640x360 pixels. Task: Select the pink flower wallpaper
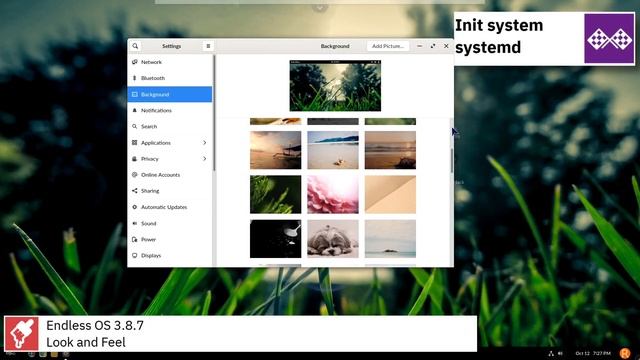tap(333, 194)
